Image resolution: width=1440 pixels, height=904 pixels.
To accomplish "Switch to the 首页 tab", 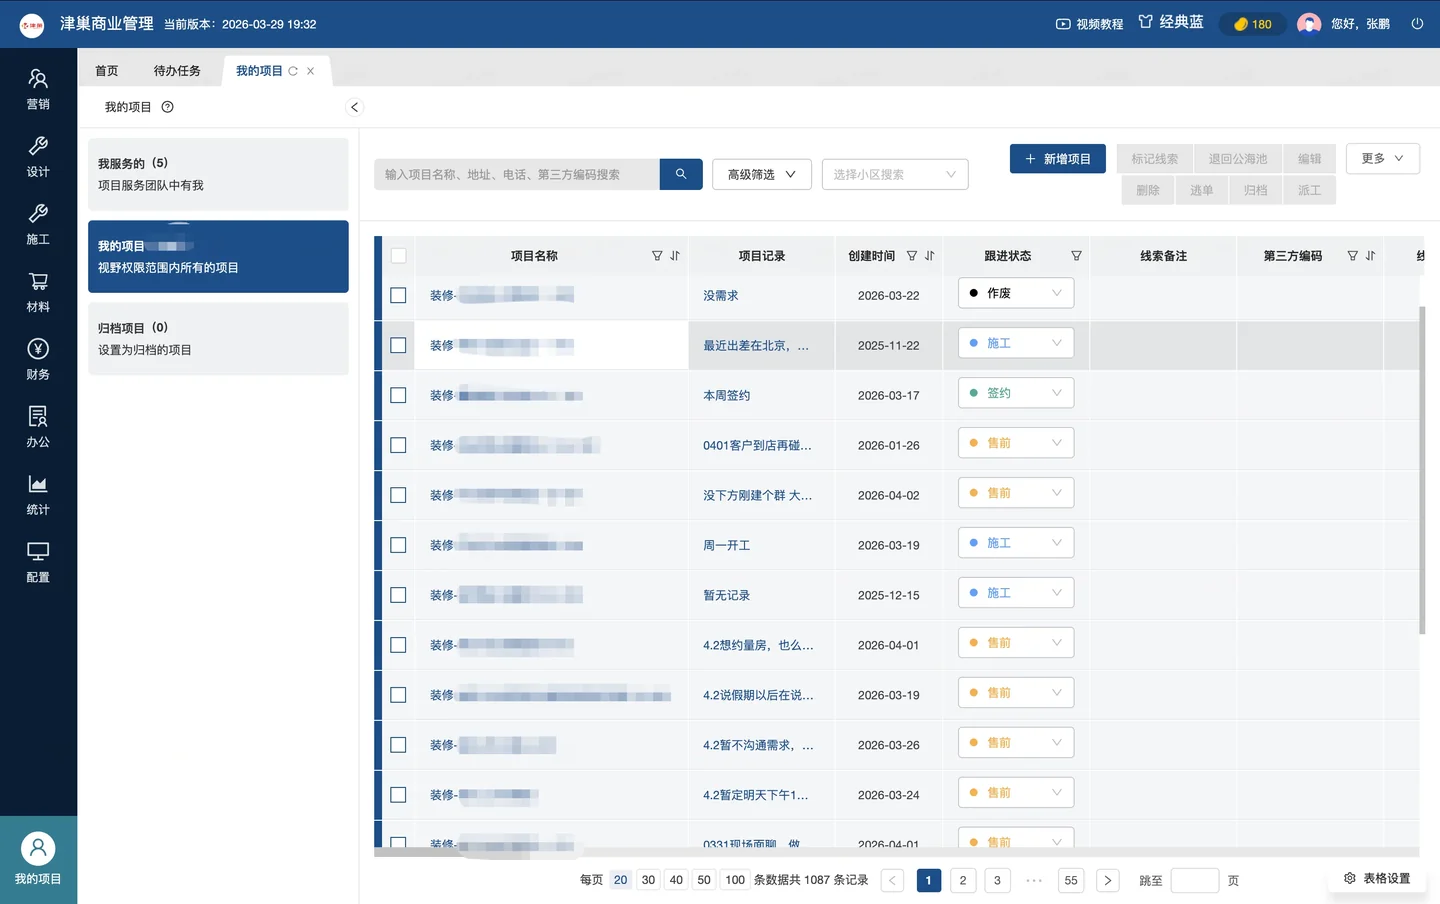I will click(x=107, y=71).
